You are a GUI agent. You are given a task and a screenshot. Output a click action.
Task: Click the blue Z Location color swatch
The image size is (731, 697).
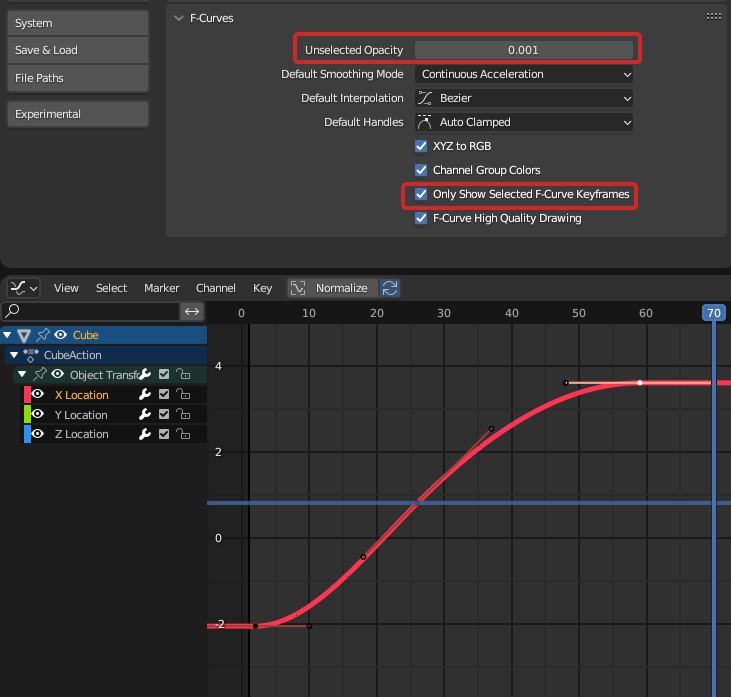pyautogui.click(x=28, y=434)
